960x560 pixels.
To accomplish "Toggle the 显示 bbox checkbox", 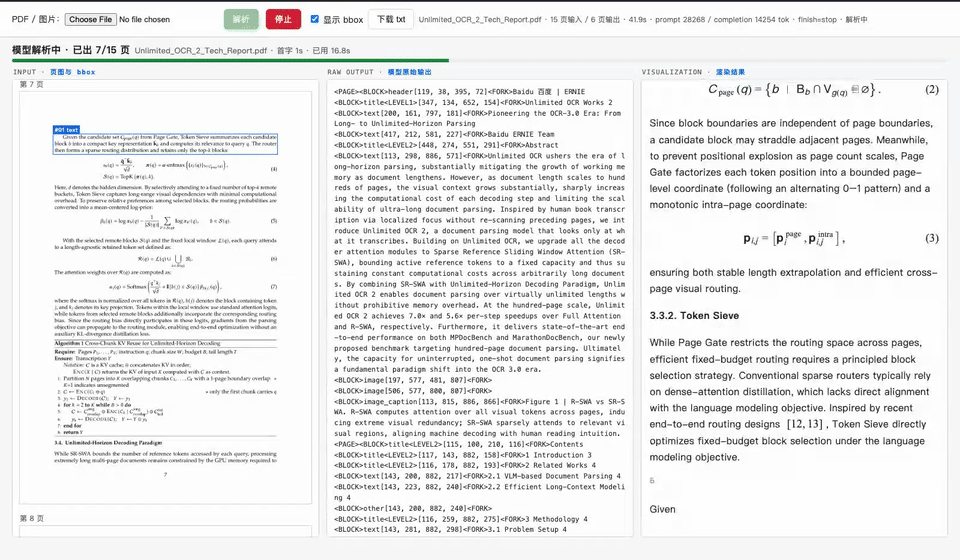I will (x=315, y=19).
